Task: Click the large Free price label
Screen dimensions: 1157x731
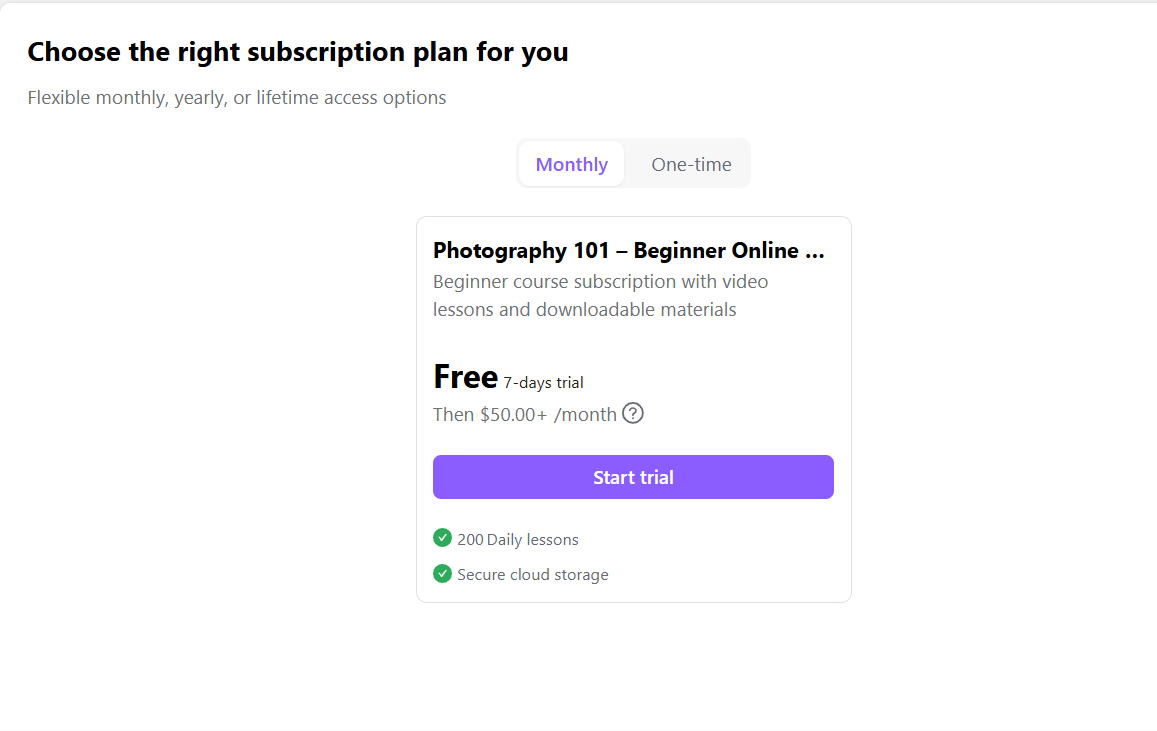Action: 466,377
